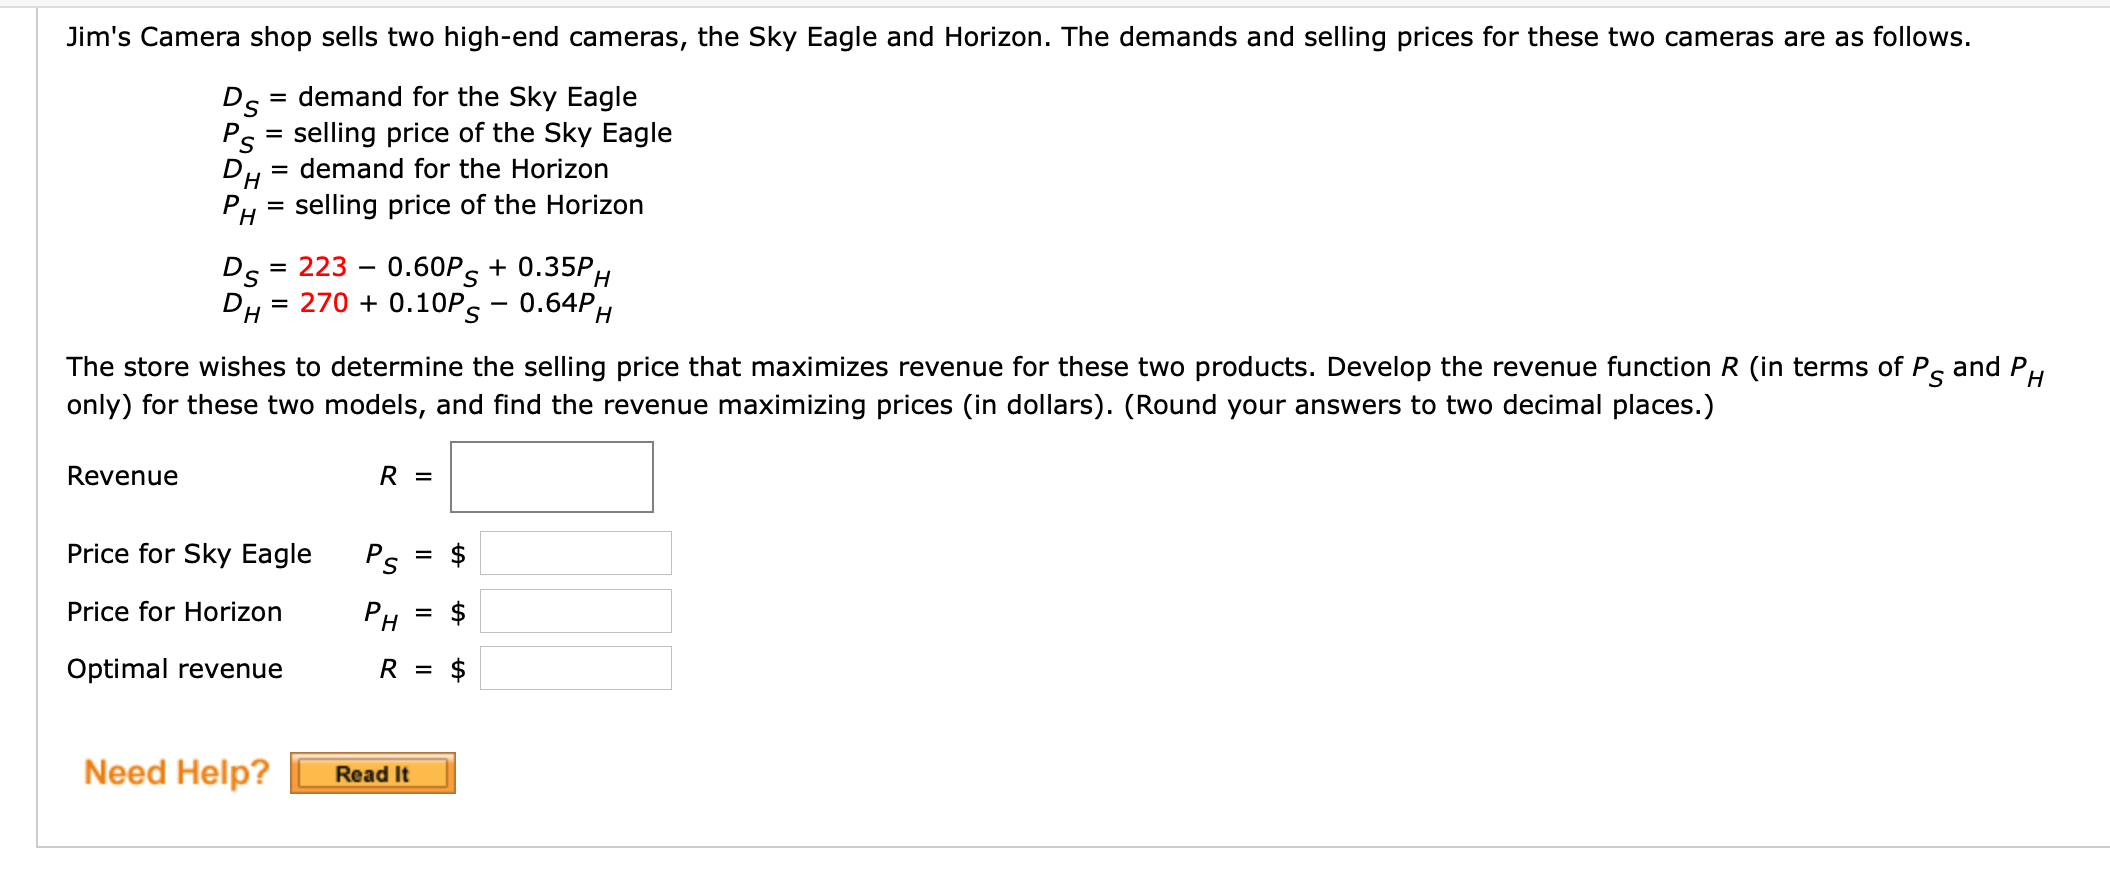The image size is (2110, 882).
Task: Click the demand for the Horizon definition
Action: pos(454,169)
